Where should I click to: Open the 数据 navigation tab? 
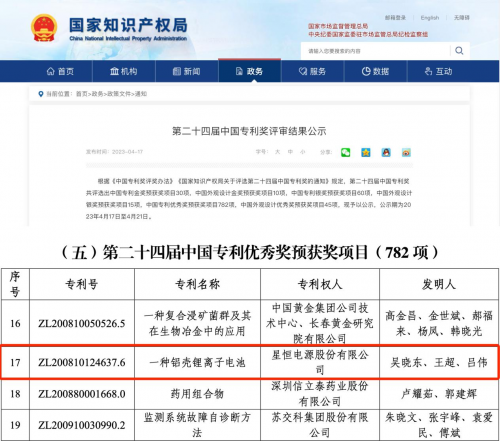tap(375, 71)
